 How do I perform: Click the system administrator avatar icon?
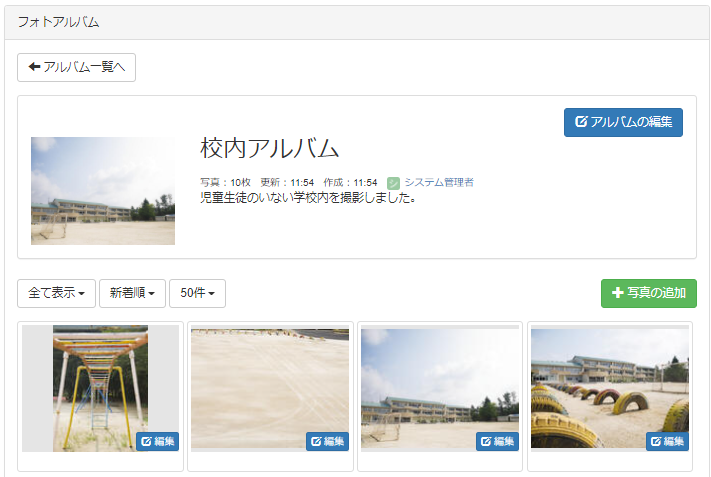pos(394,183)
